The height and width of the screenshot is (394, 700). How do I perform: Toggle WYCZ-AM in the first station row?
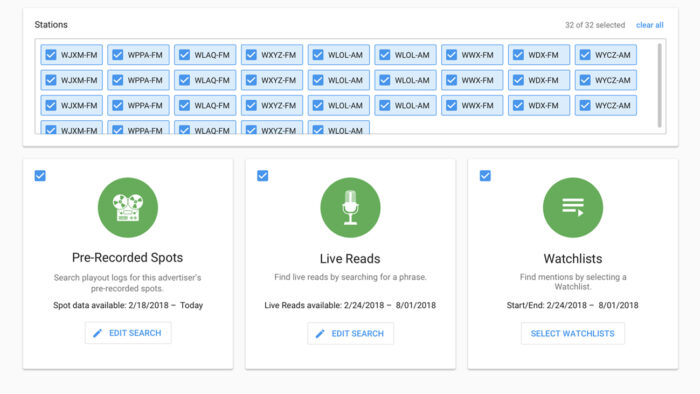pyautogui.click(x=606, y=55)
